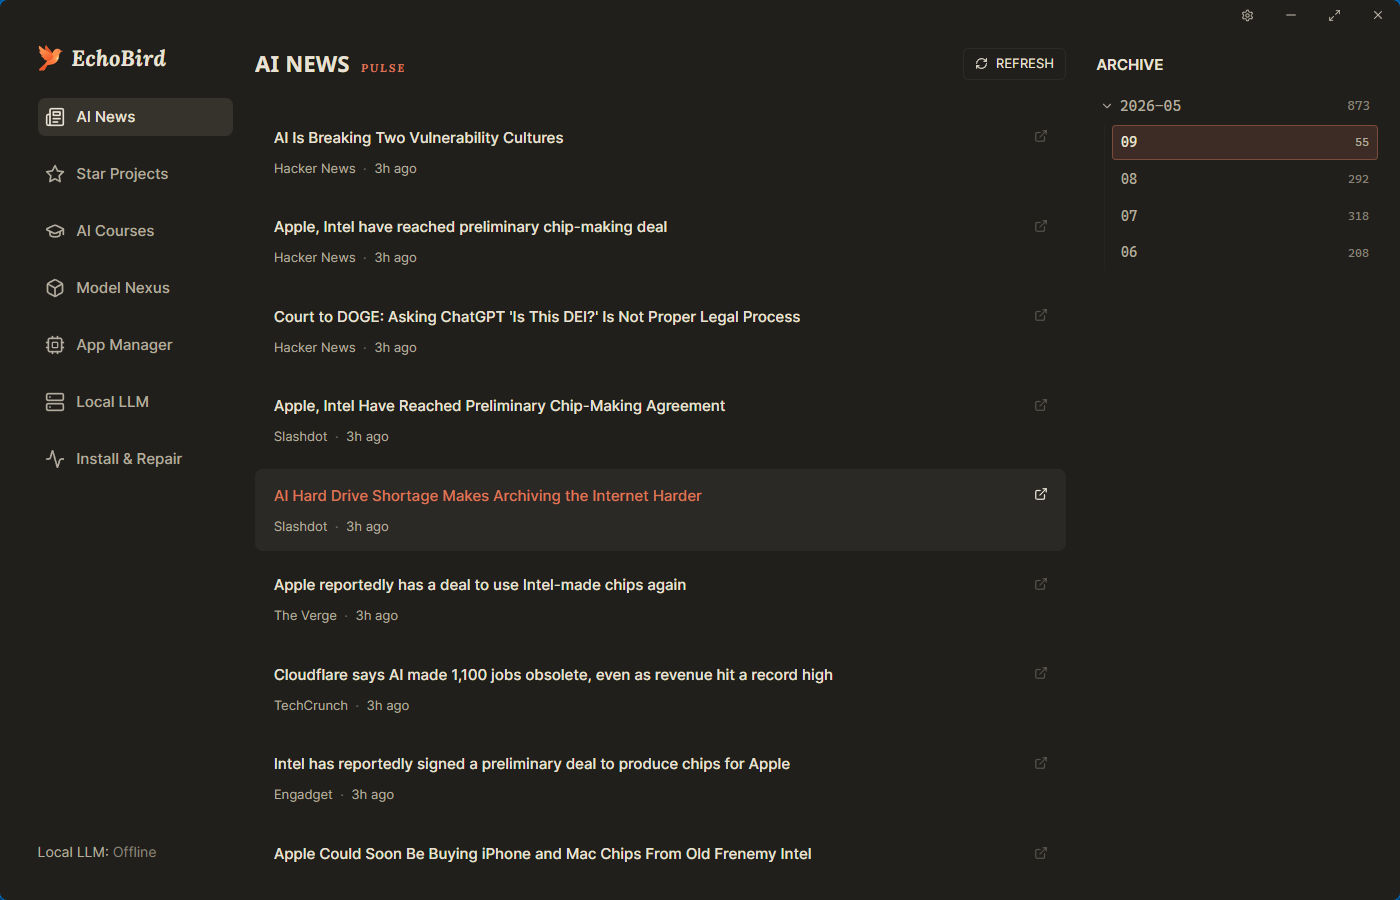Viewport: 1400px width, 900px height.
Task: Select Local LLM in sidebar
Action: 135,402
